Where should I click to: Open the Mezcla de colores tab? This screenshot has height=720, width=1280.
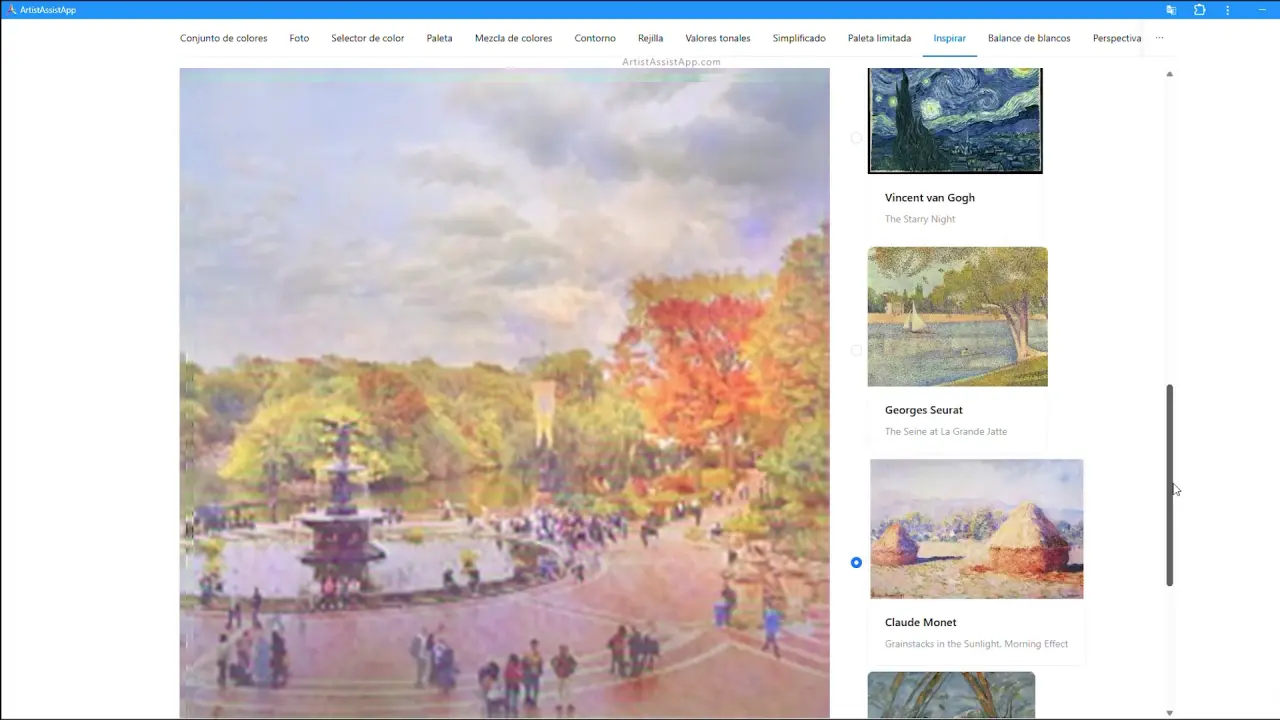[x=513, y=38]
